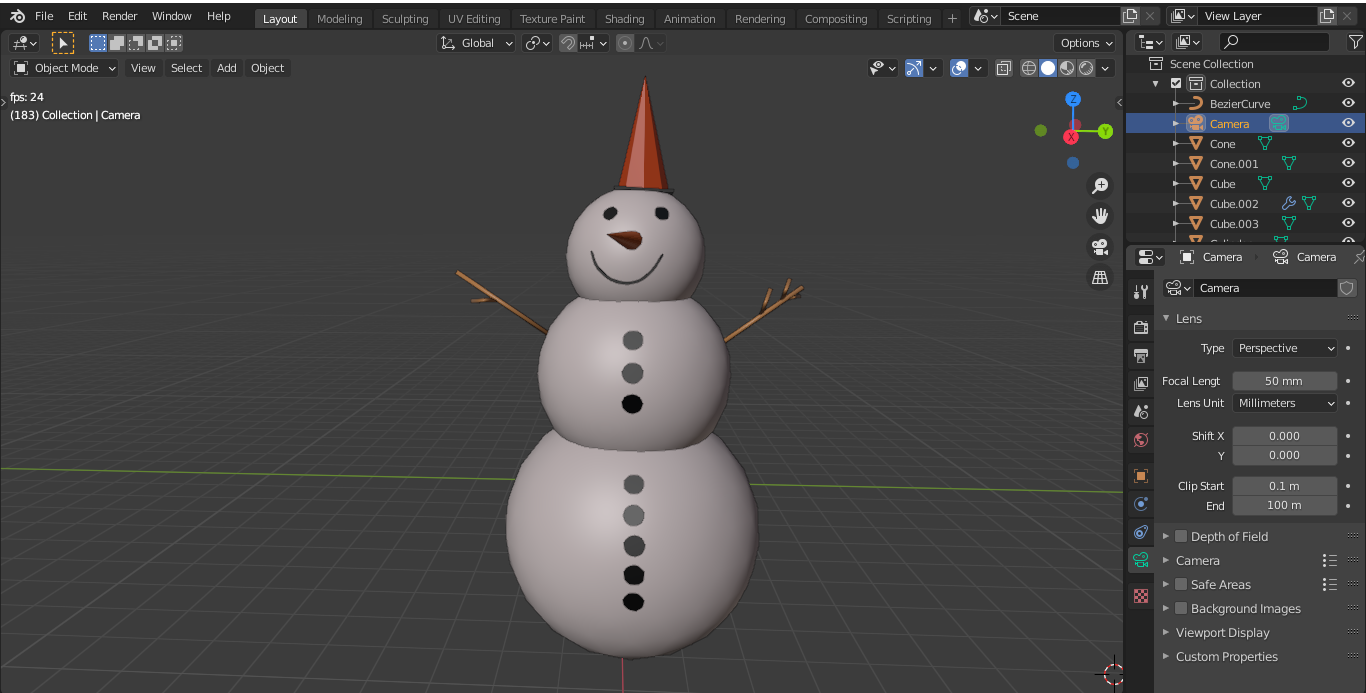Switch to Modeling workspace tab
Viewport: 1366px width, 693px height.
[x=340, y=19]
